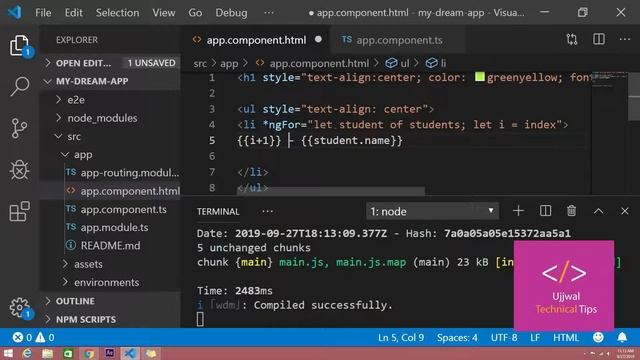Open the Search view in activity bar

click(x=19, y=86)
